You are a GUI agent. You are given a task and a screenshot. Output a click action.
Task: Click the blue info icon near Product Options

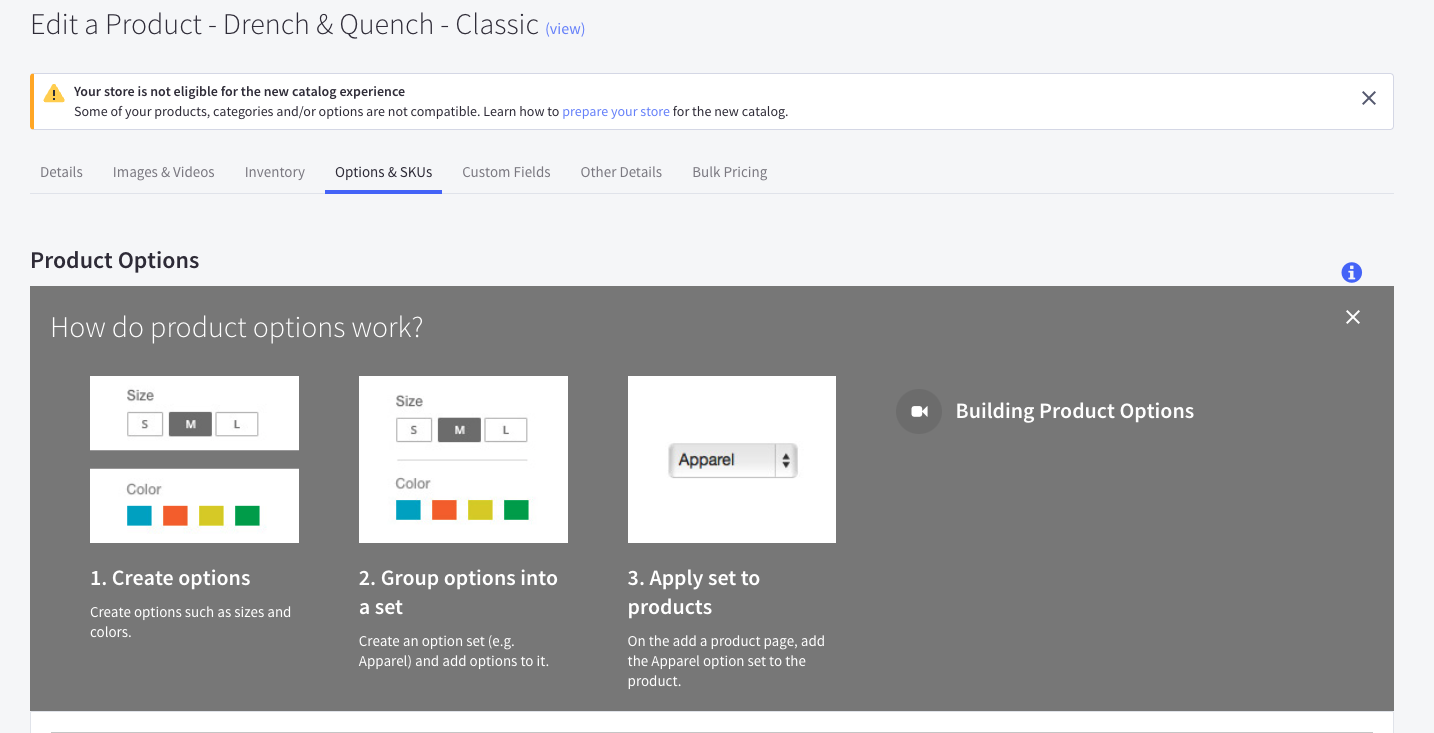point(1351,272)
